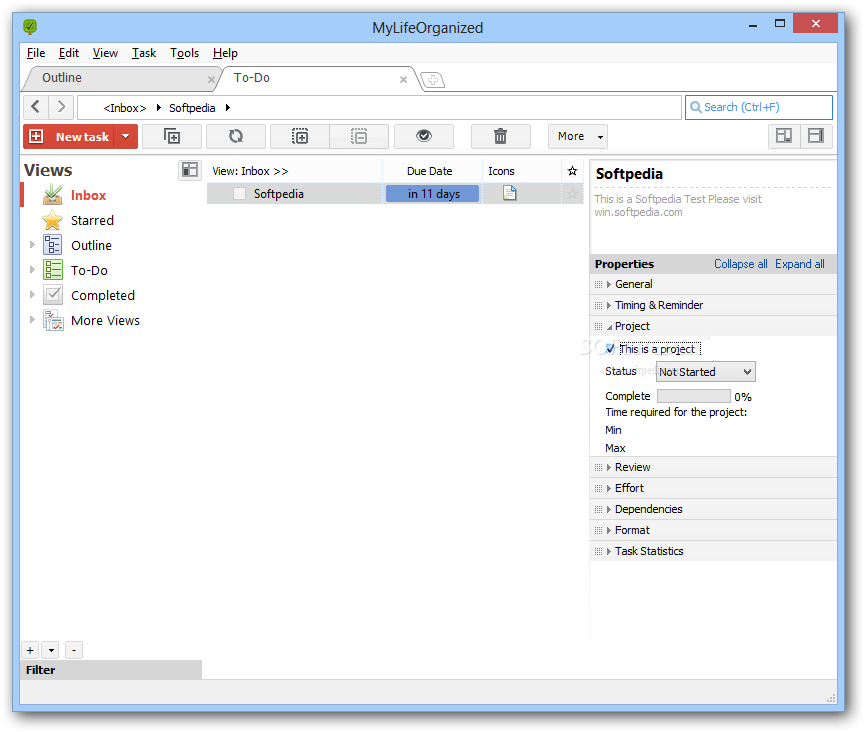
Task: Click Expand all link
Action: pyautogui.click(x=799, y=264)
